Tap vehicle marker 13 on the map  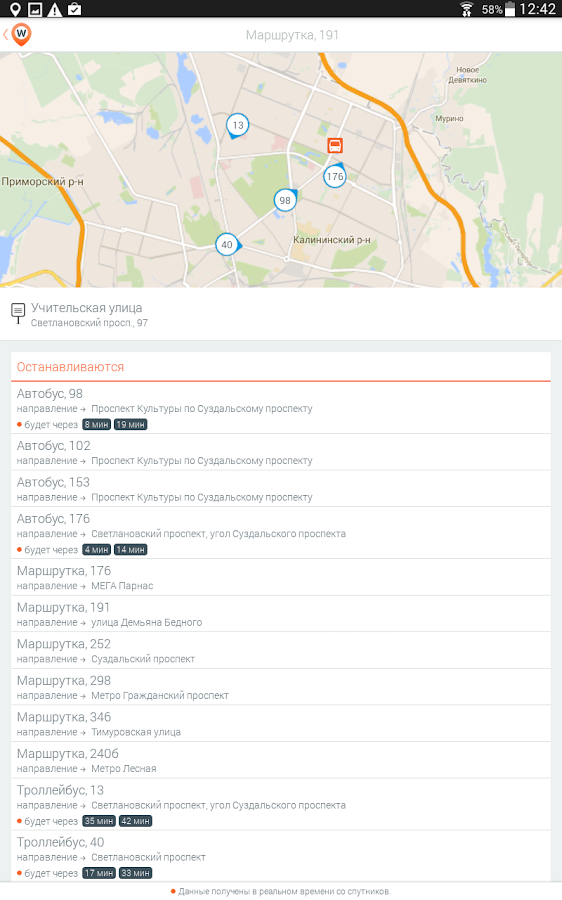[237, 126]
